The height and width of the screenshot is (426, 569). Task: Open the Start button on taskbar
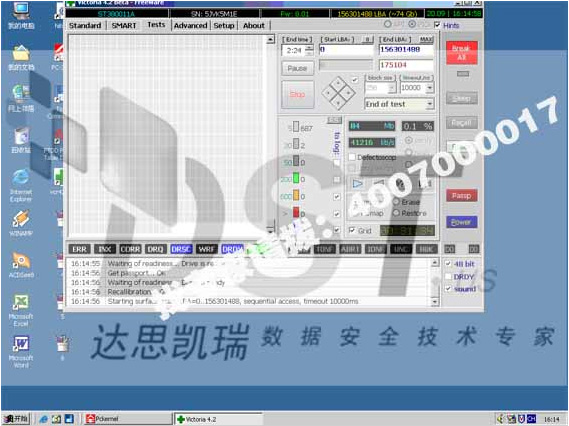coord(17,419)
